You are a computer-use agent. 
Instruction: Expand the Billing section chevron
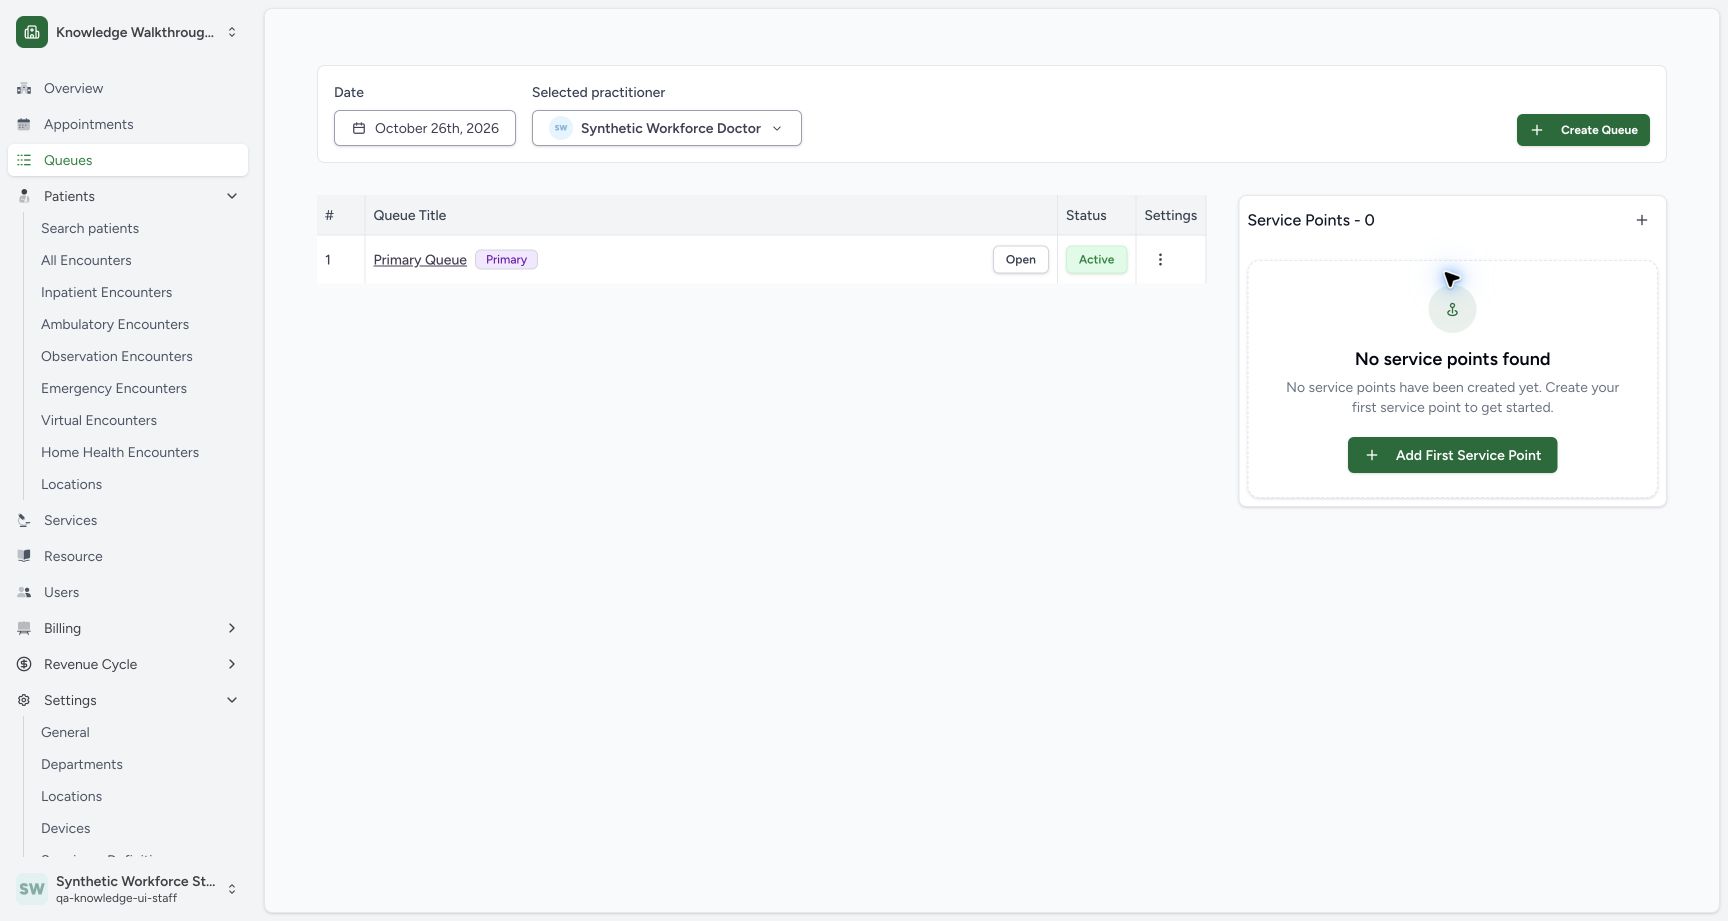click(x=232, y=628)
